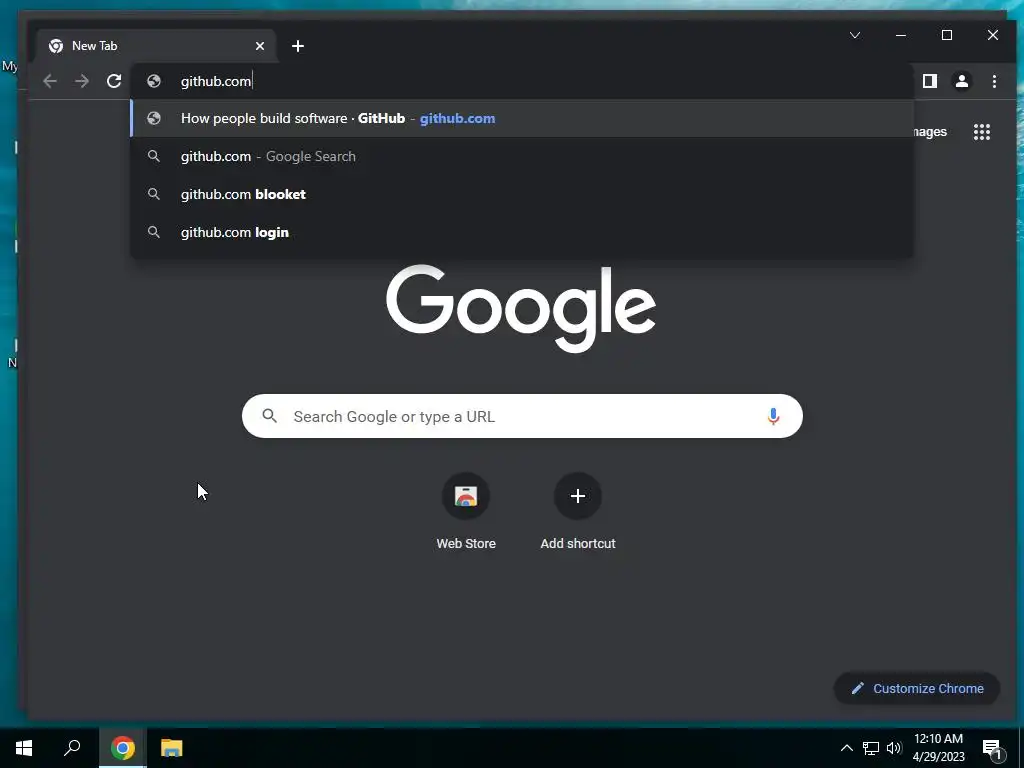Click the forward navigation arrow
The image size is (1024, 768).
coord(82,81)
